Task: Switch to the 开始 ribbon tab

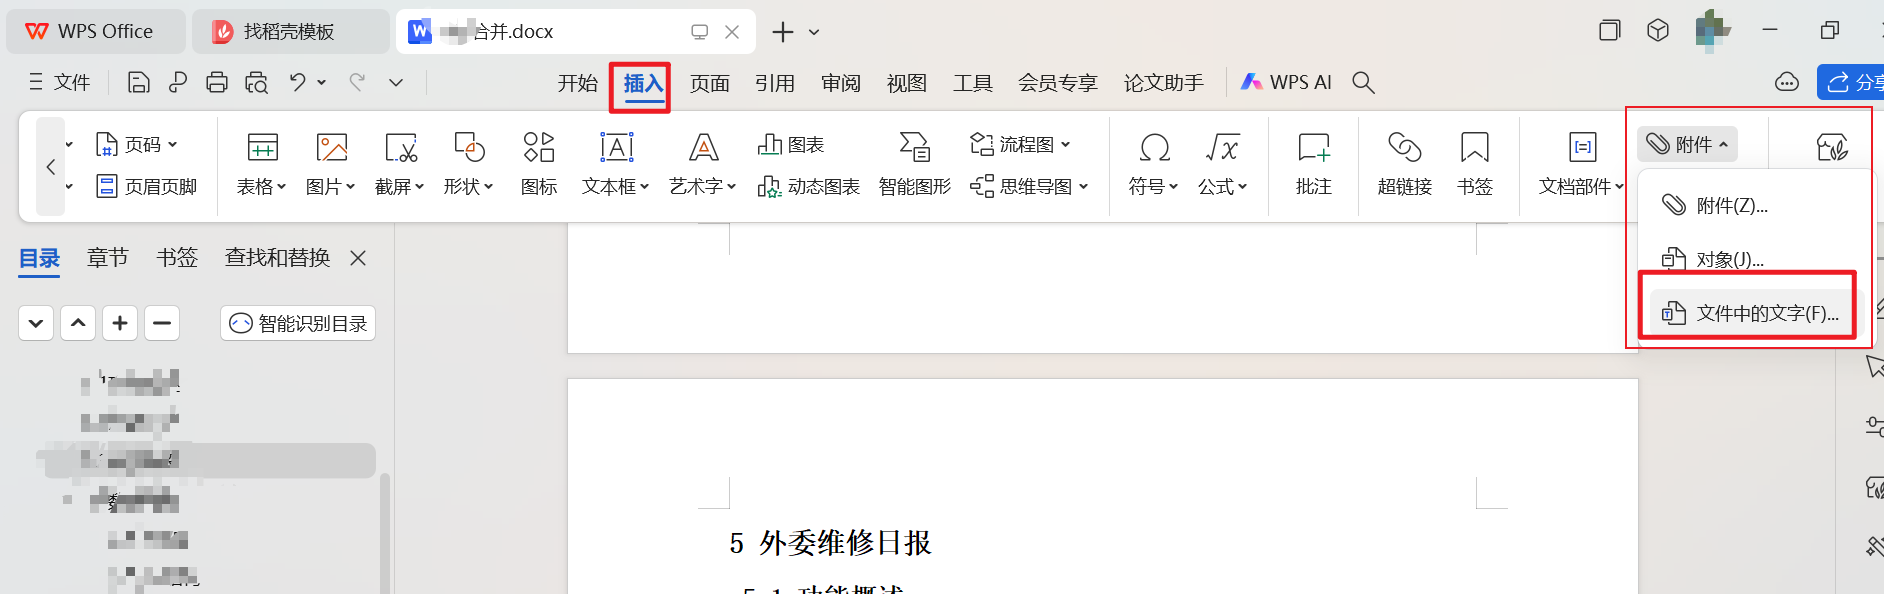Action: tap(578, 83)
